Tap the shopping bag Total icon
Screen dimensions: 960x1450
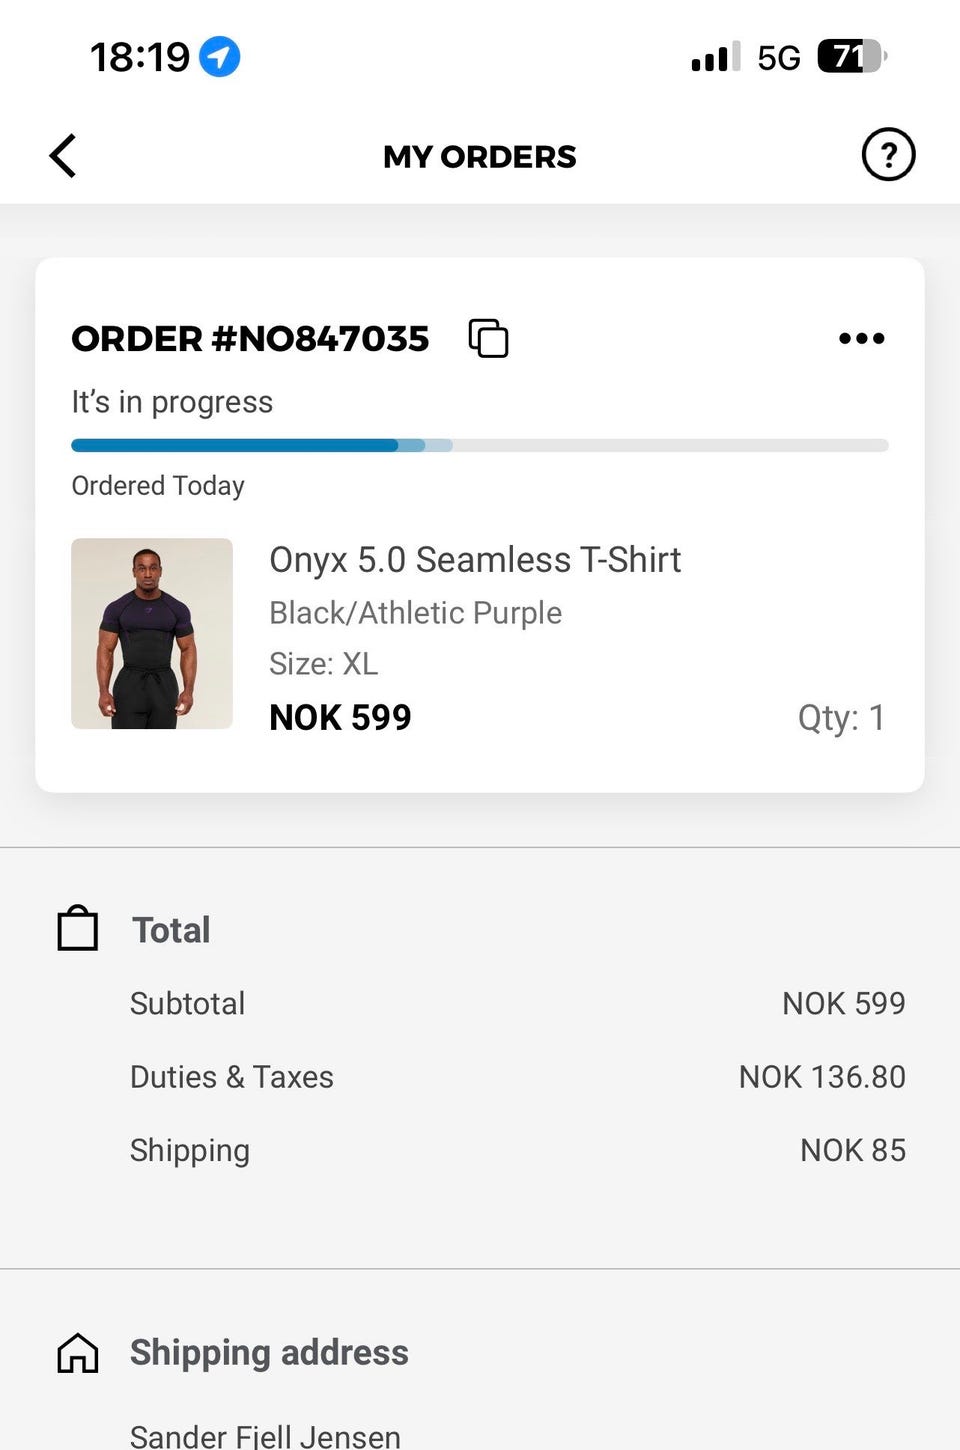pyautogui.click(x=78, y=929)
